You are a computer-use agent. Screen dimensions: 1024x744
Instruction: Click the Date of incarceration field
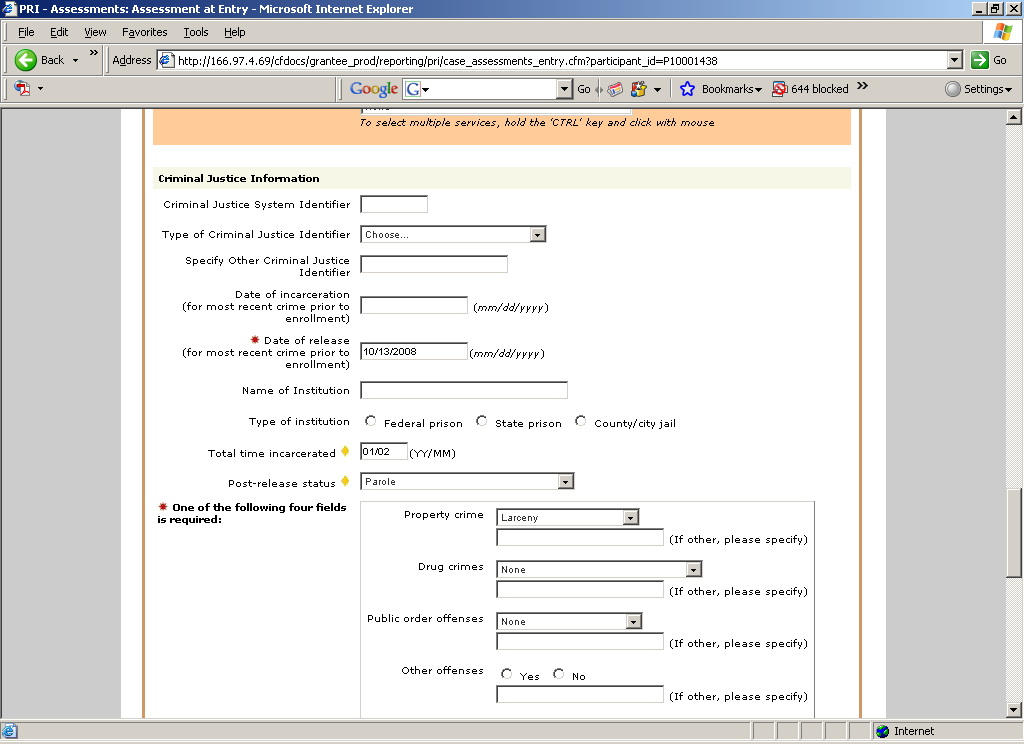coord(414,305)
